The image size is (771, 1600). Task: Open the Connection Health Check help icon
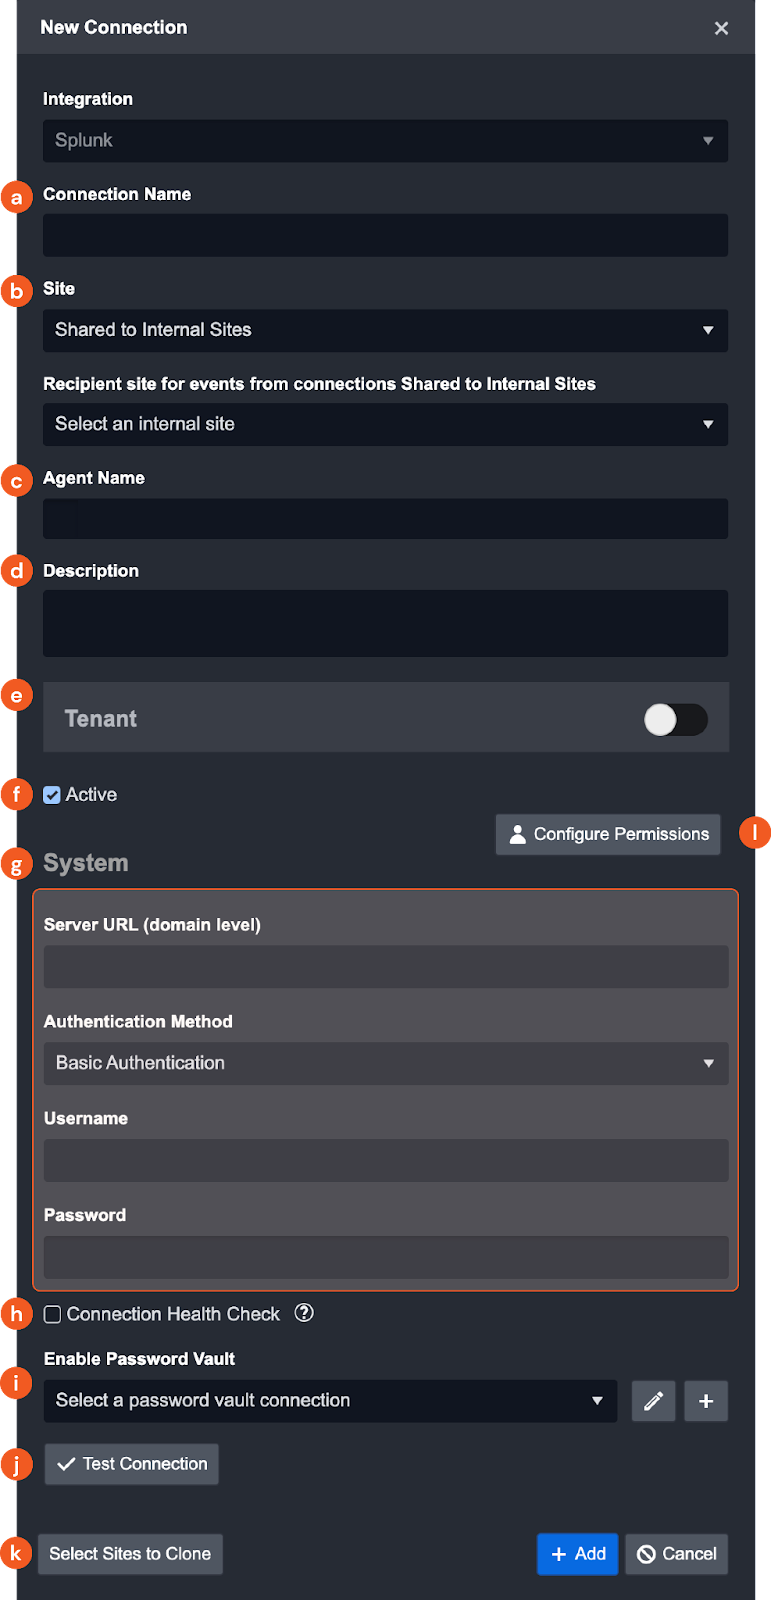[304, 1313]
